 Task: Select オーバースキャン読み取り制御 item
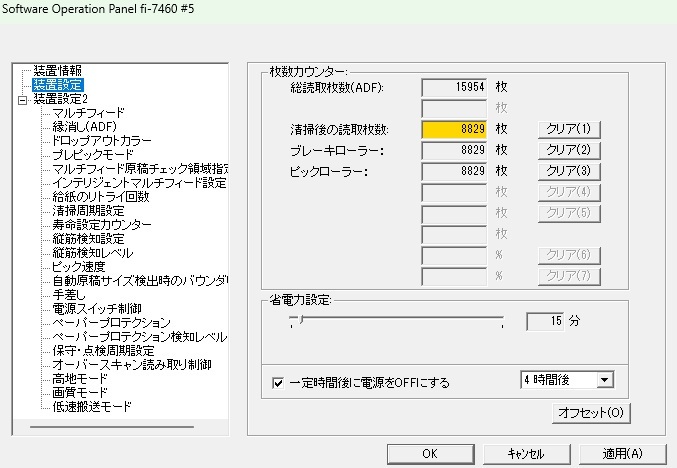(x=132, y=364)
